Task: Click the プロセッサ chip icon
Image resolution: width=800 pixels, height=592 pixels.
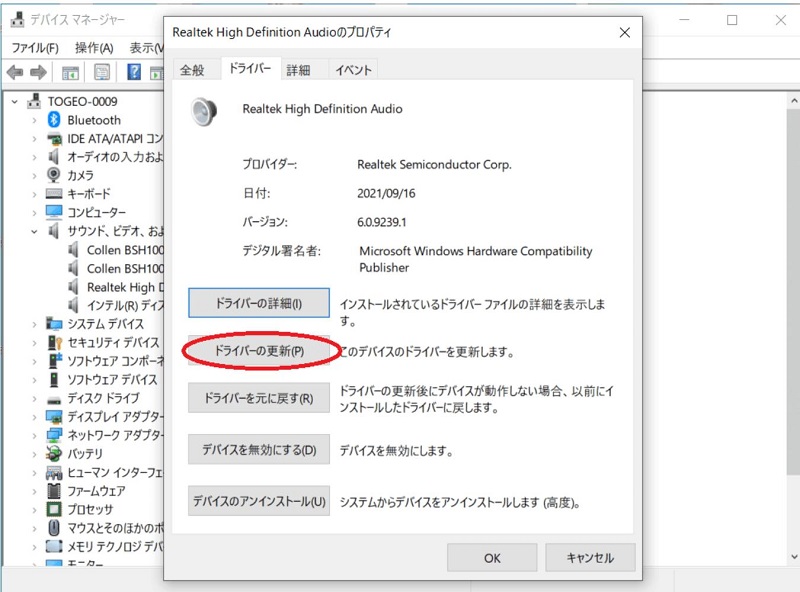Action: tap(54, 509)
